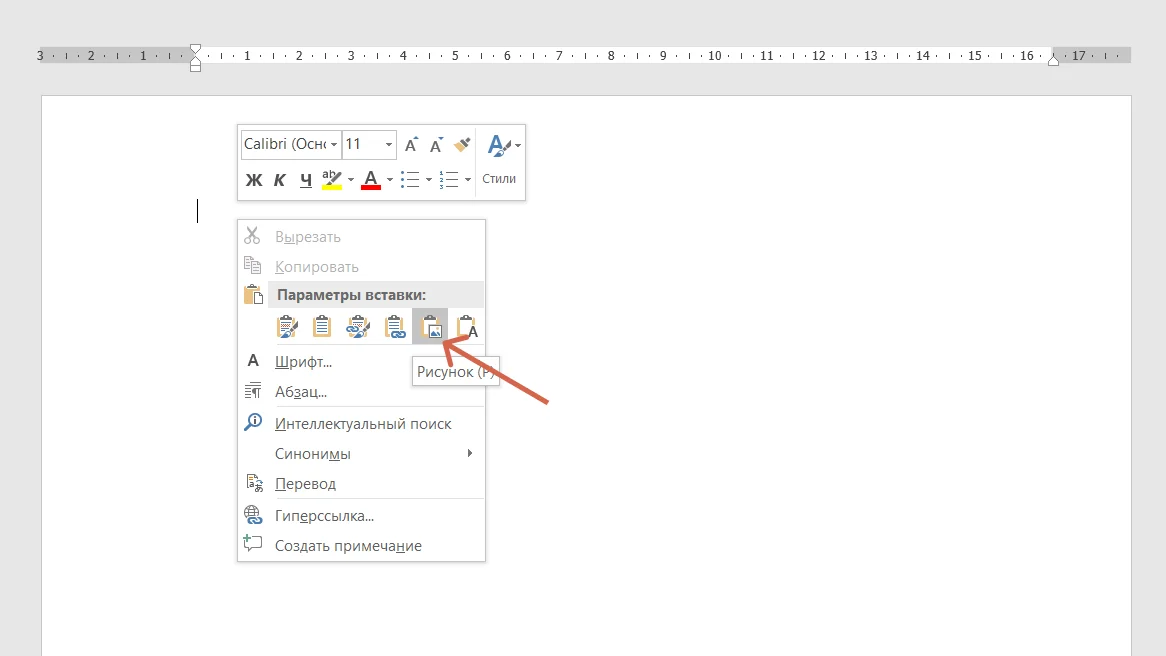Click Keep Text Only paste option
The image size is (1166, 656).
(x=466, y=327)
